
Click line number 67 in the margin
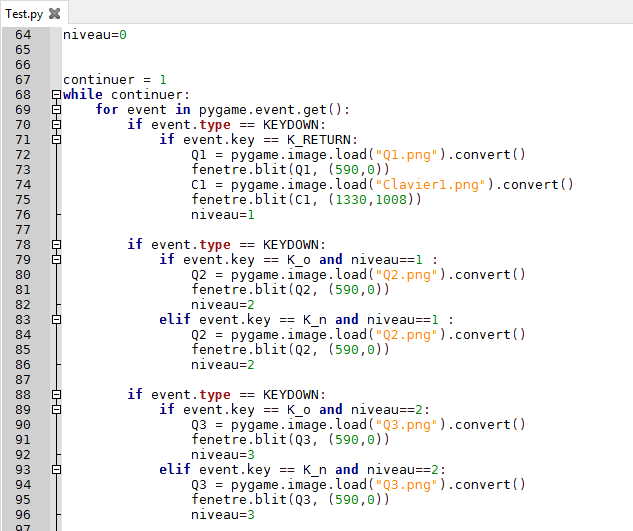[x=23, y=80]
